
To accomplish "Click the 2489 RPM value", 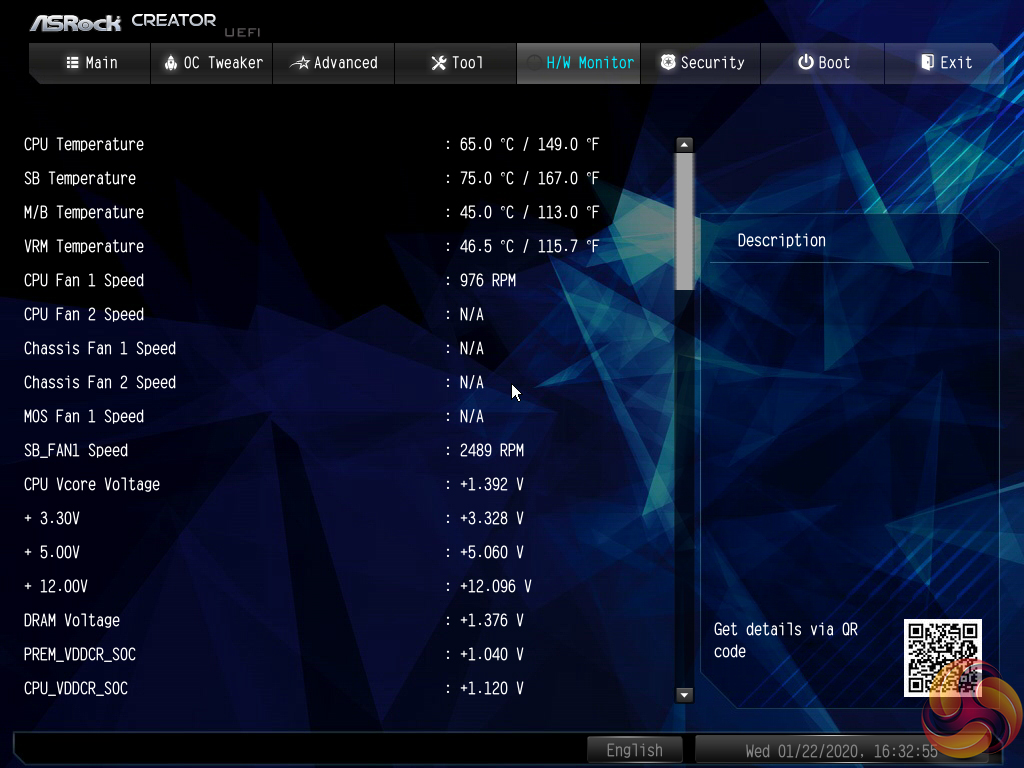I will (x=492, y=450).
